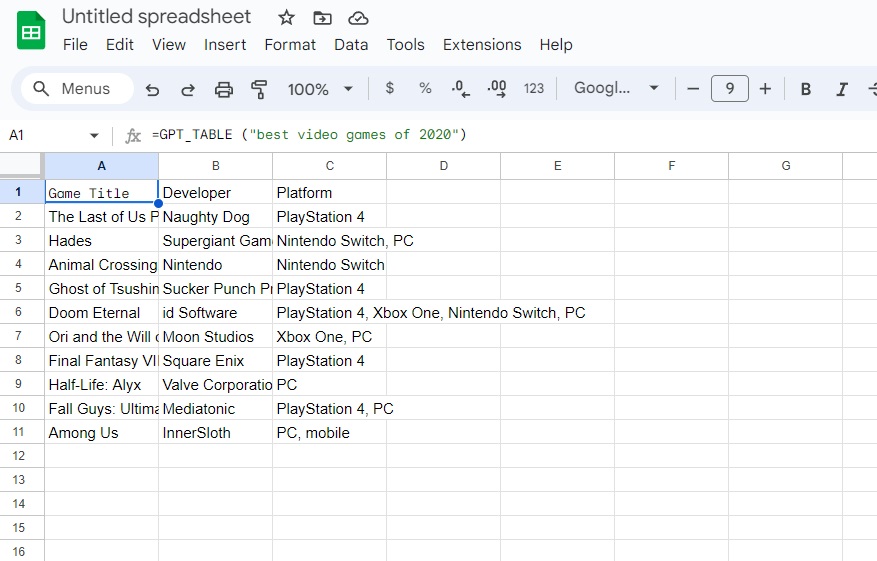Select the paint format tool
877x561 pixels.
(x=259, y=89)
